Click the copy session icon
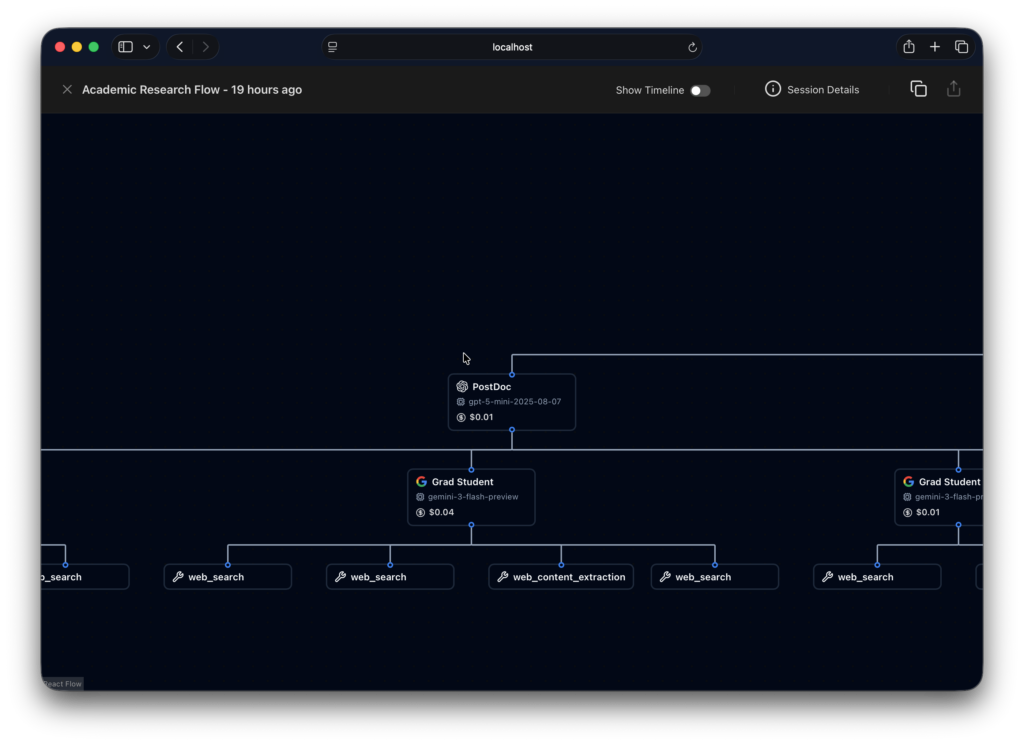This screenshot has width=1024, height=745. 918,89
